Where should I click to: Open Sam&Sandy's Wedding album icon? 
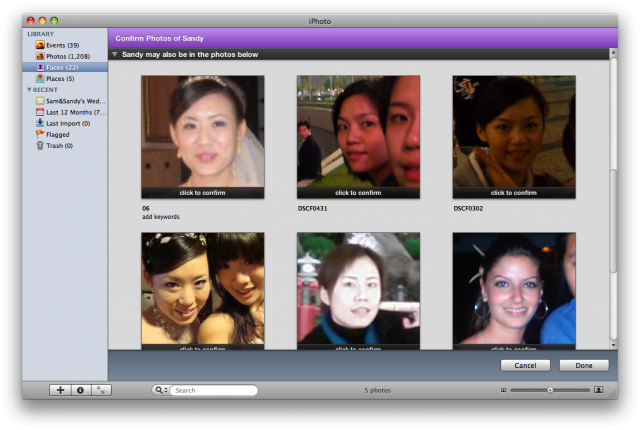pos(40,101)
